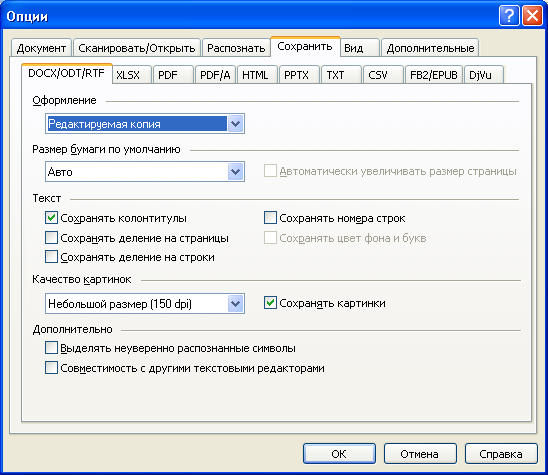Switch to the Распознать tab
548x475 pixels.
236,48
